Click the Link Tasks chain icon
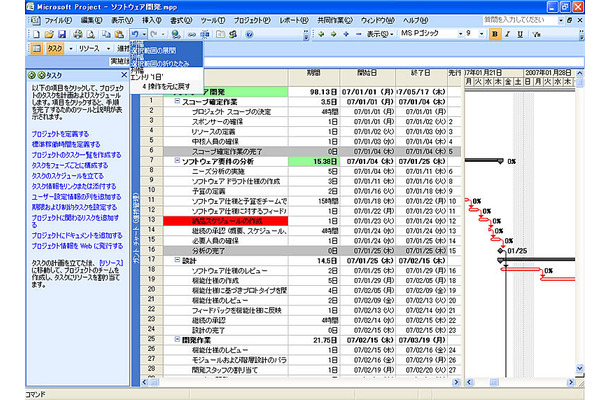This screenshot has width=610, height=400. 192,34
